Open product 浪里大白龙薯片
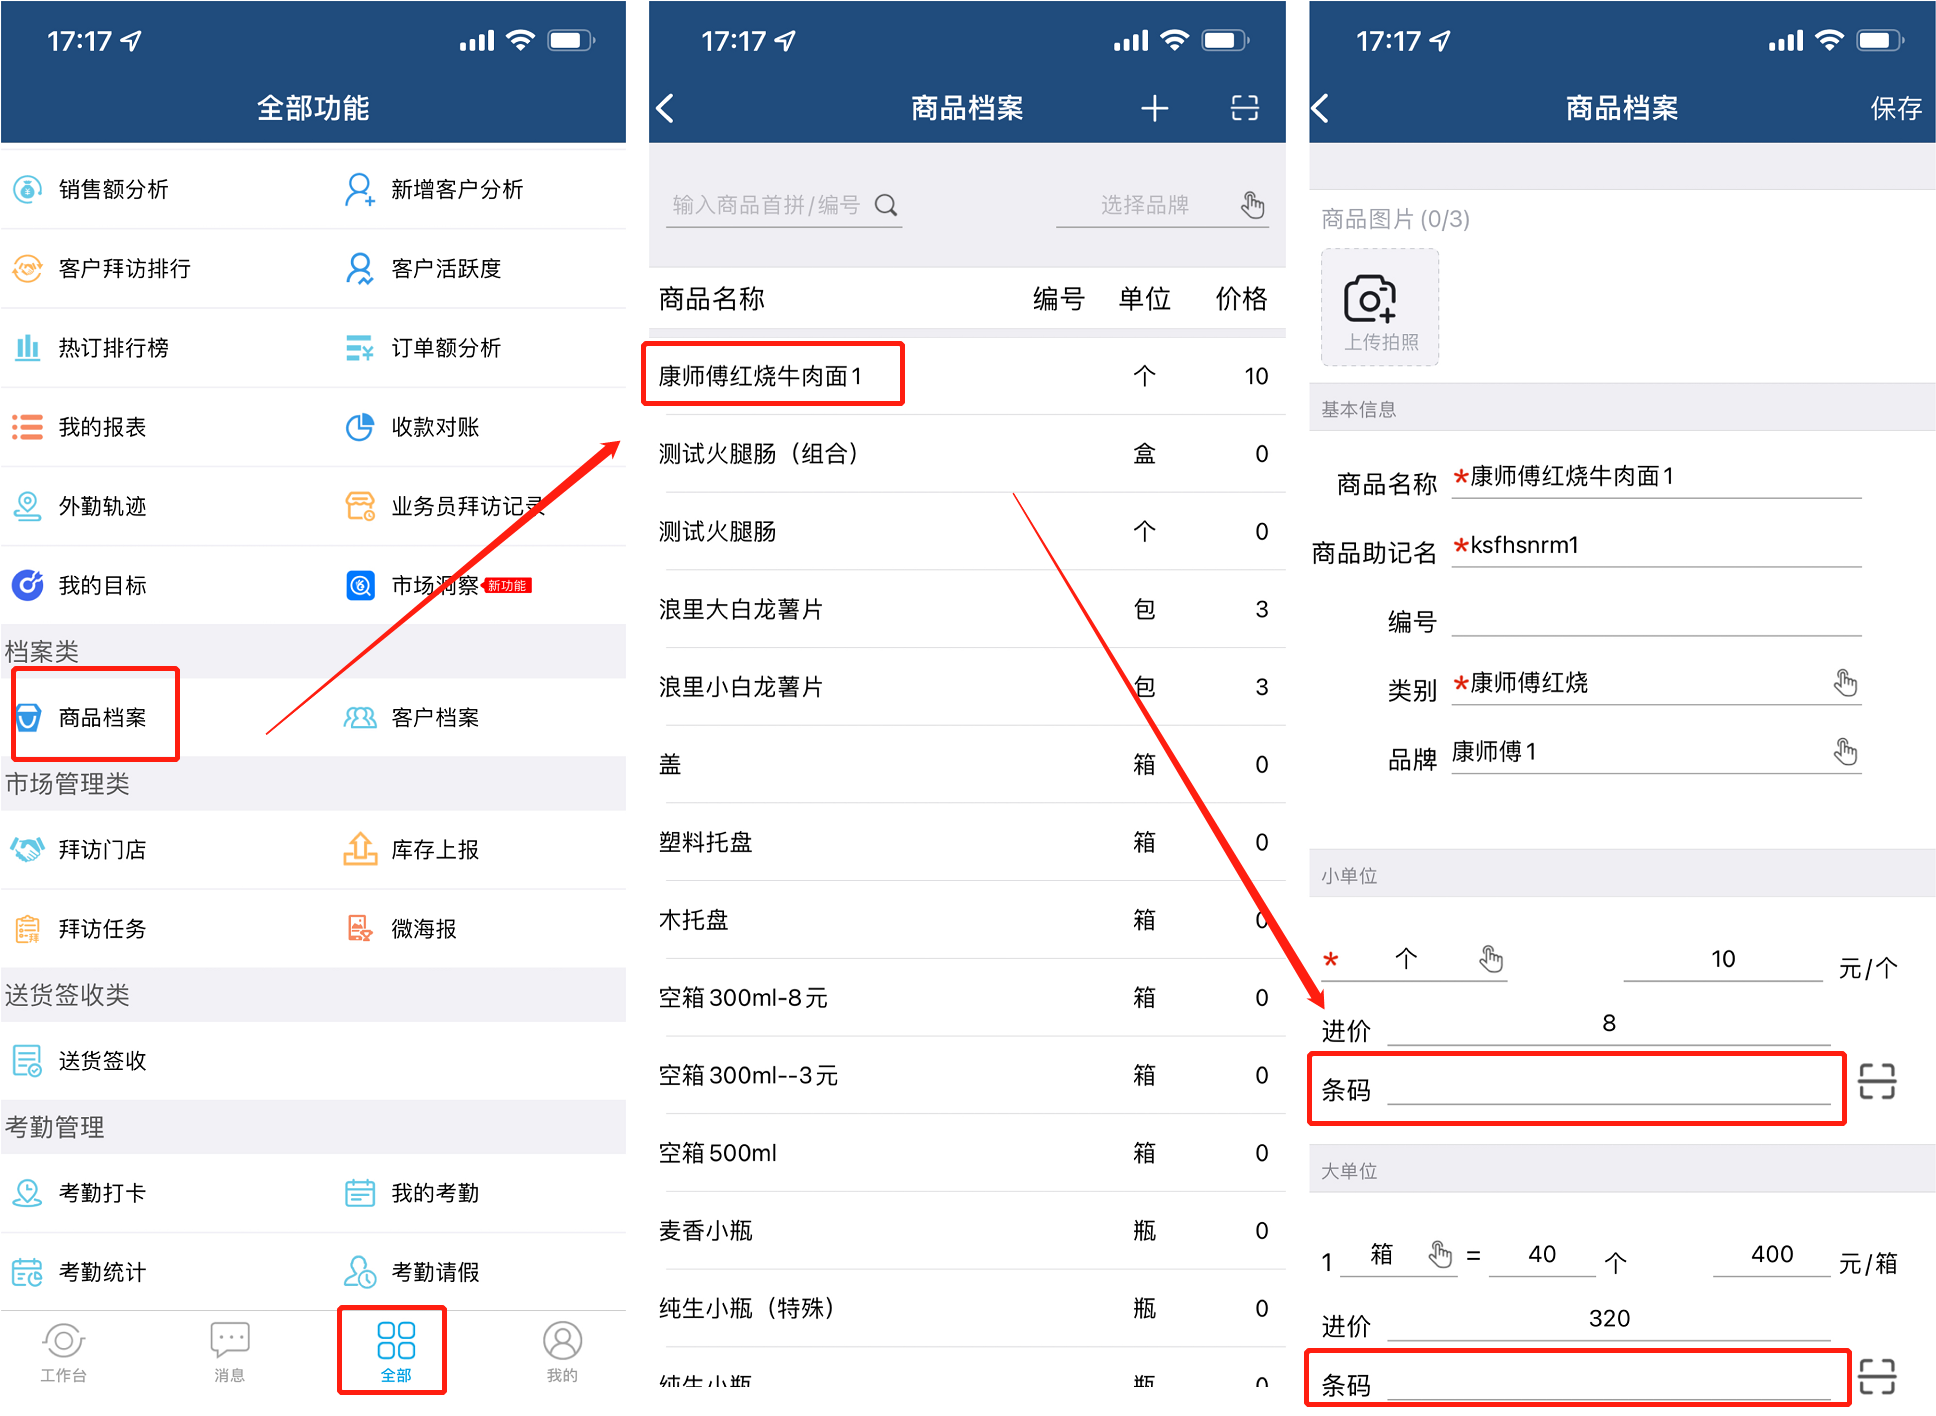The width and height of the screenshot is (1936, 1416). (x=967, y=609)
